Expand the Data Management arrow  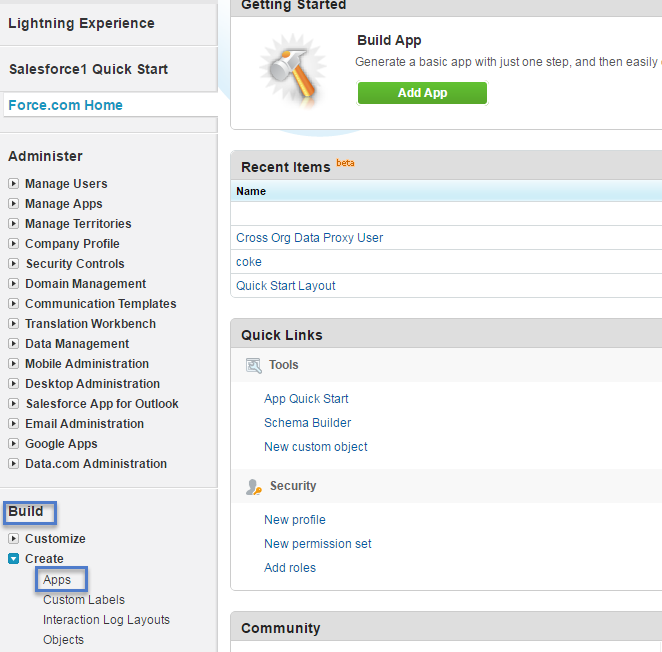click(14, 344)
